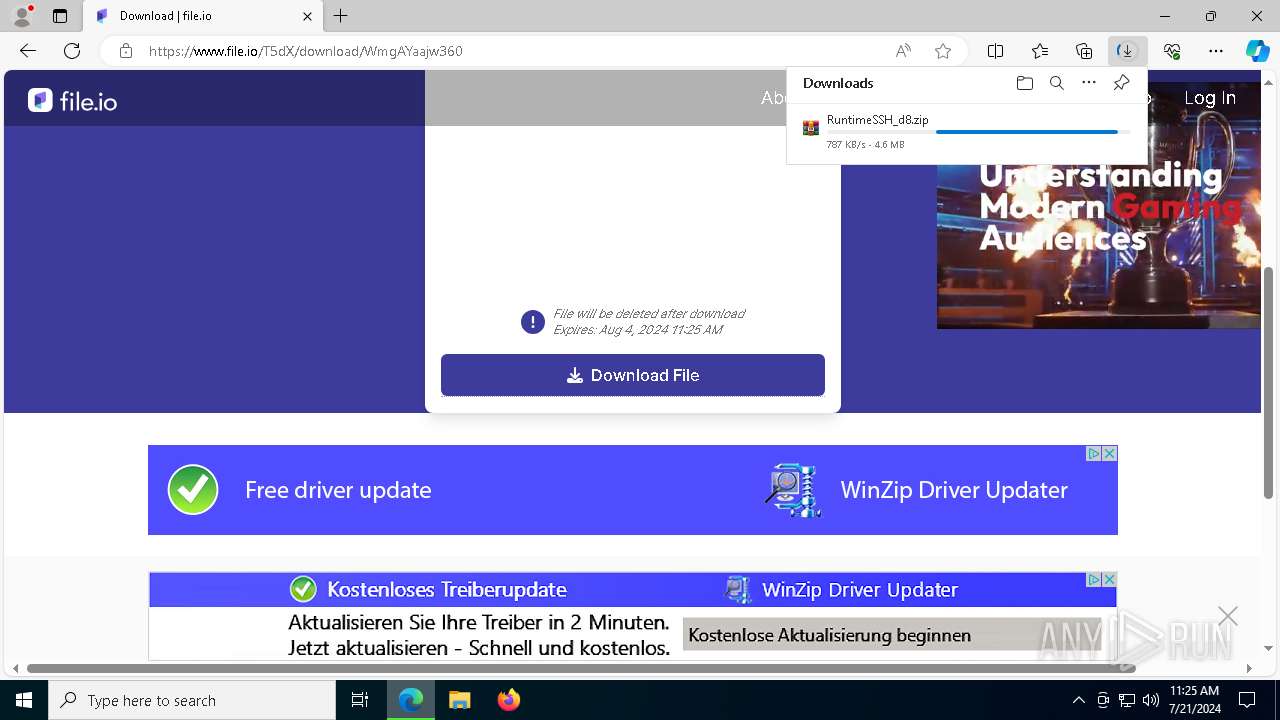Reload the page with the refresh icon
This screenshot has height=720, width=1280.
(x=72, y=51)
